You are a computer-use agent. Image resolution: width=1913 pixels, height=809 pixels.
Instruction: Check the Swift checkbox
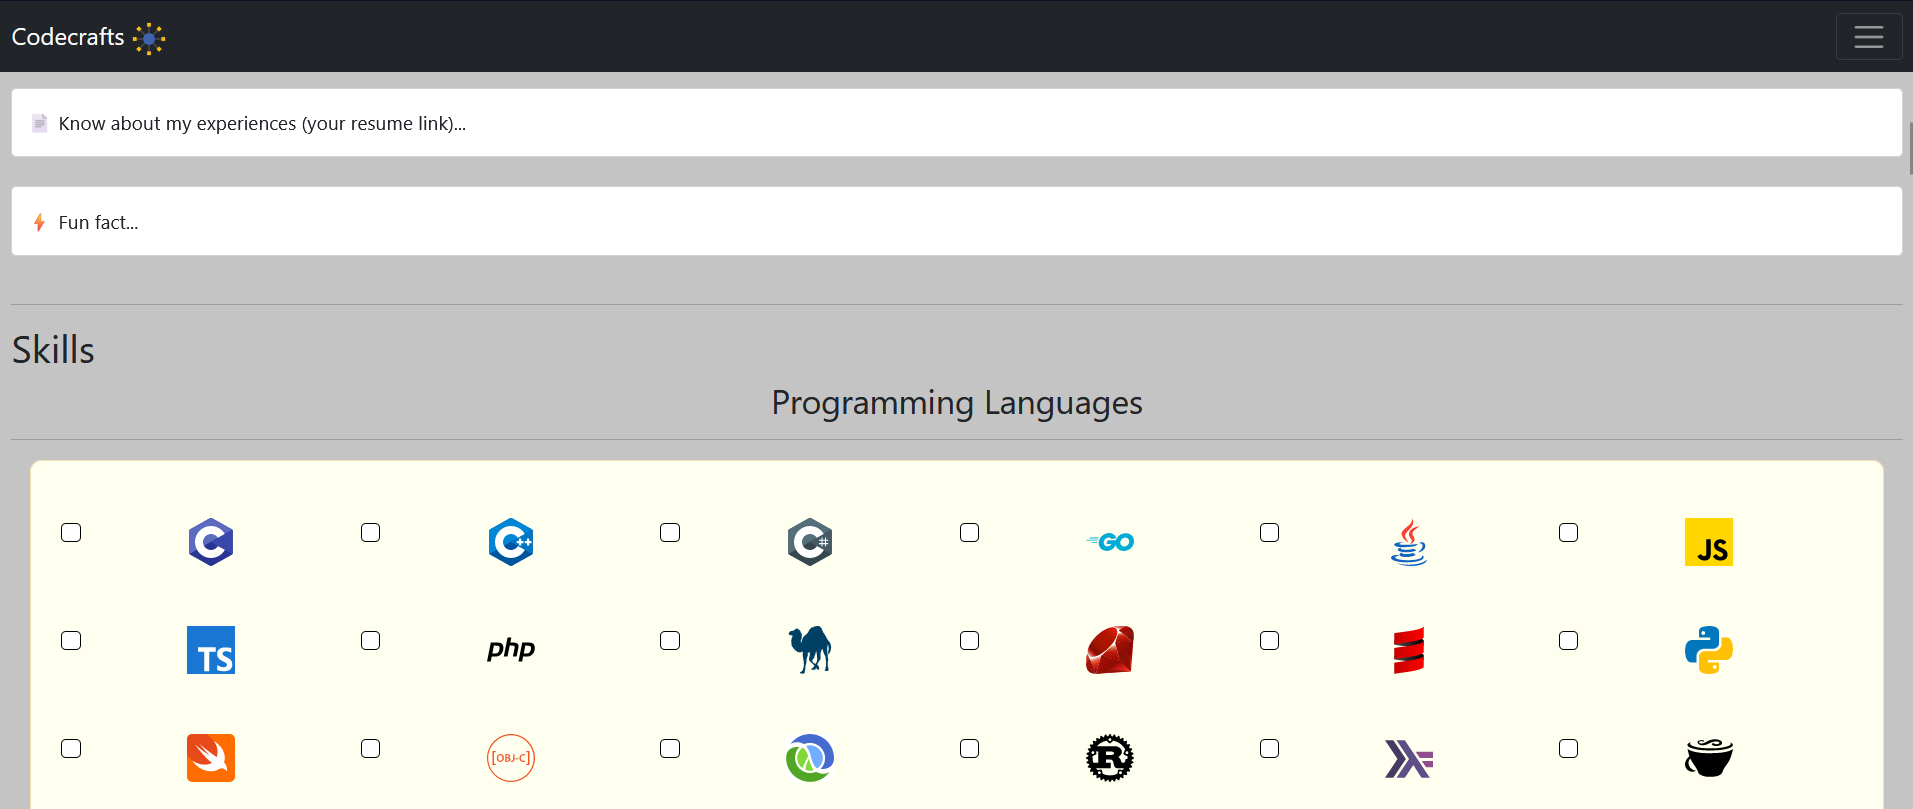pos(71,748)
